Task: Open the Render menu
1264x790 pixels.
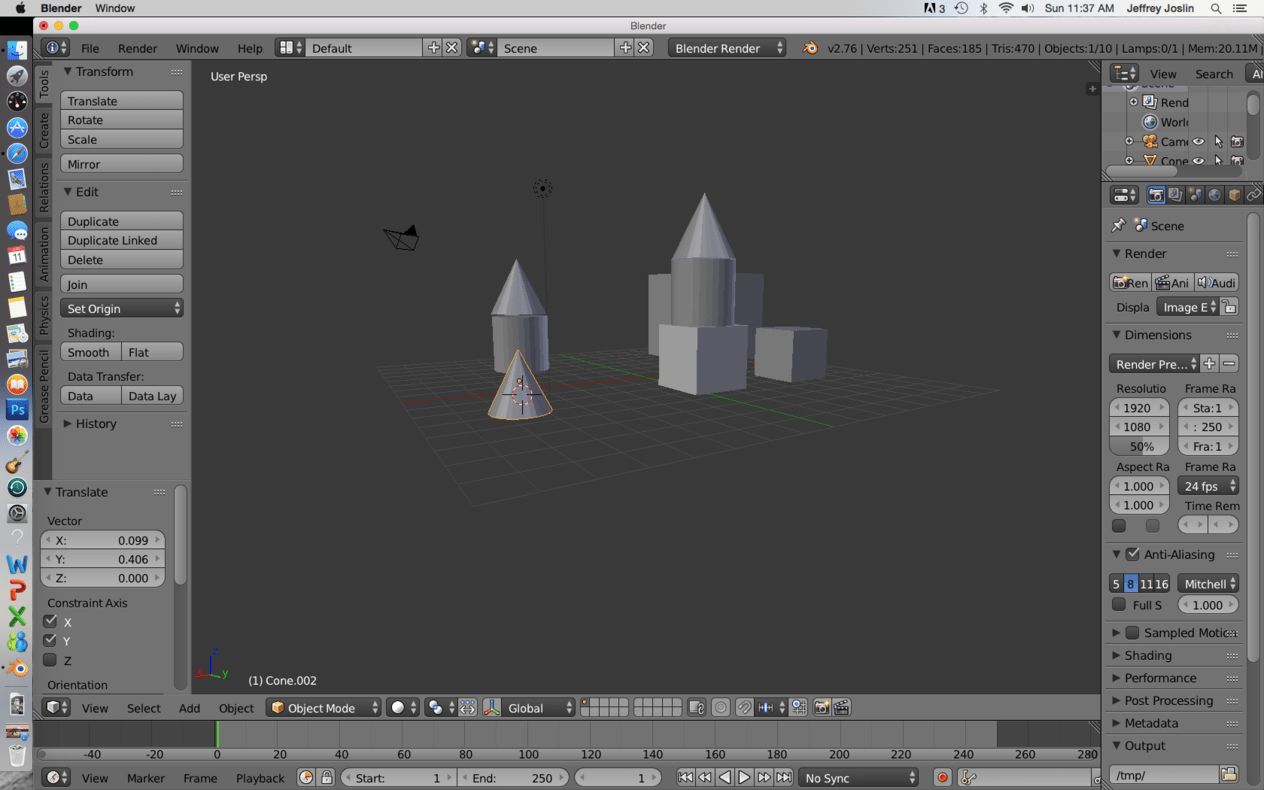Action: click(137, 48)
